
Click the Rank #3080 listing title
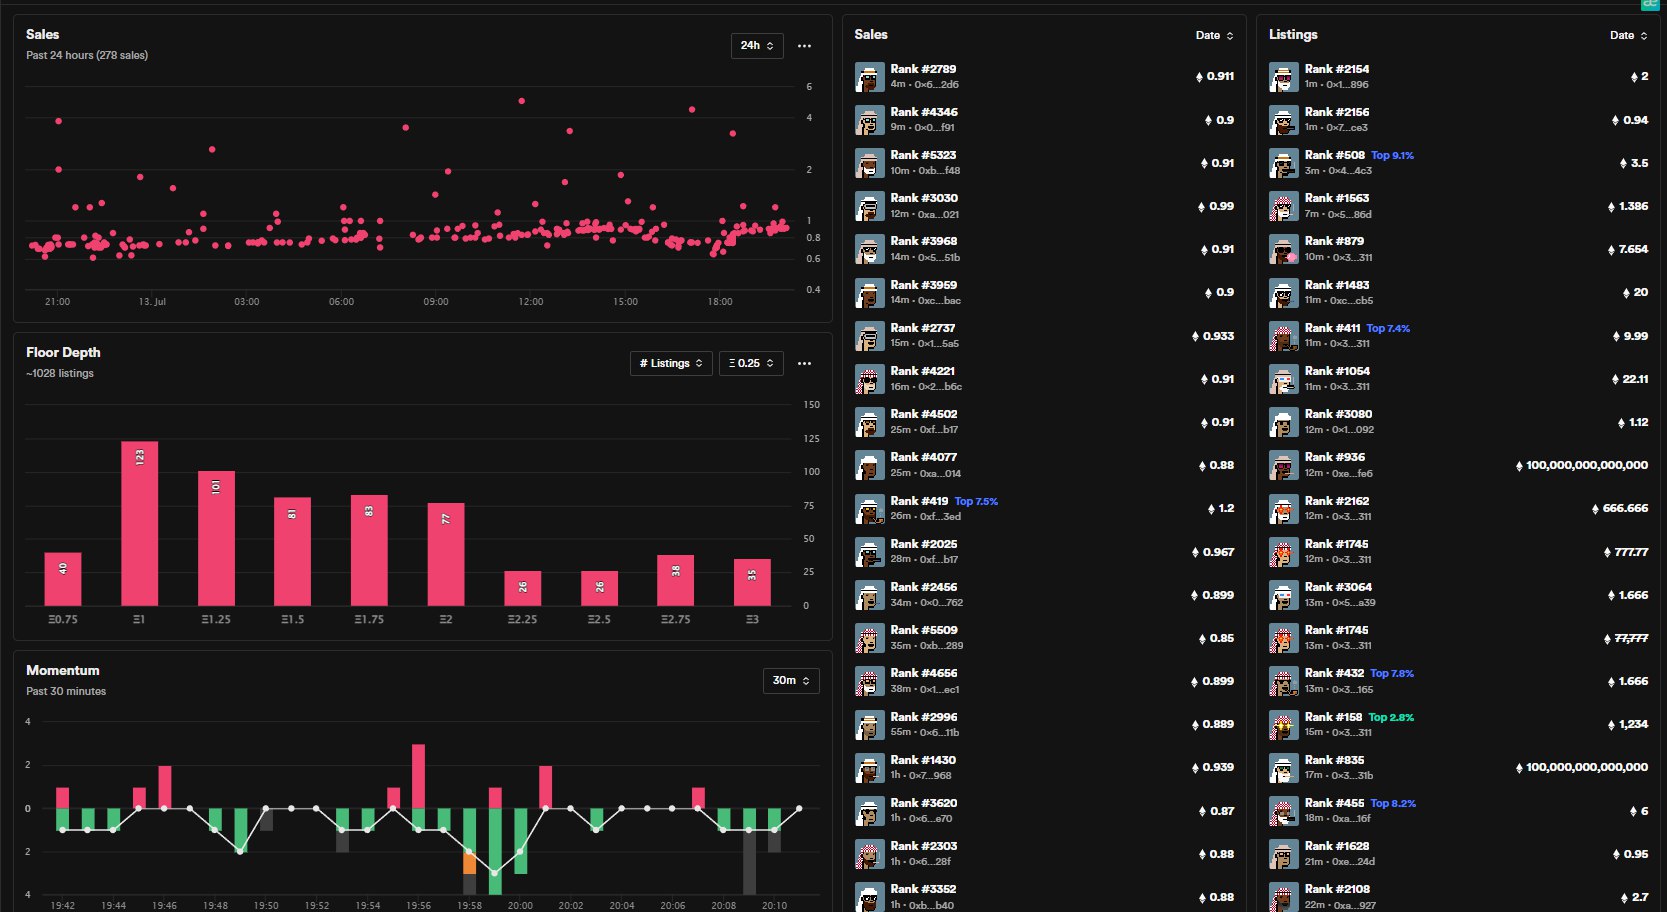coord(1339,414)
